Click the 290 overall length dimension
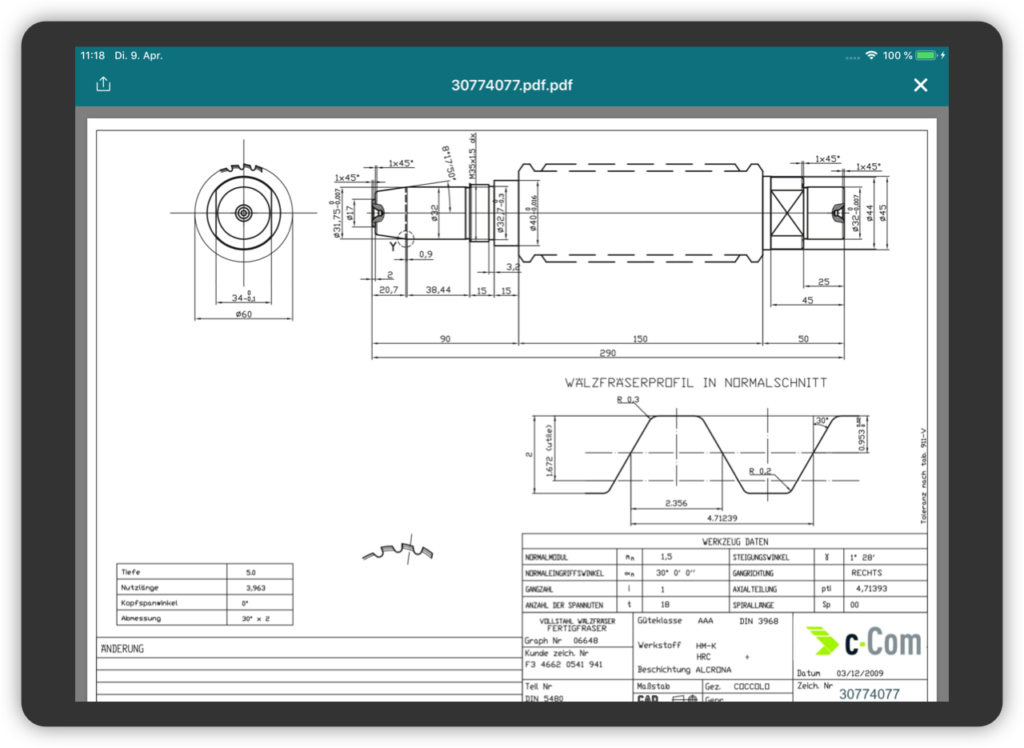 (x=607, y=354)
